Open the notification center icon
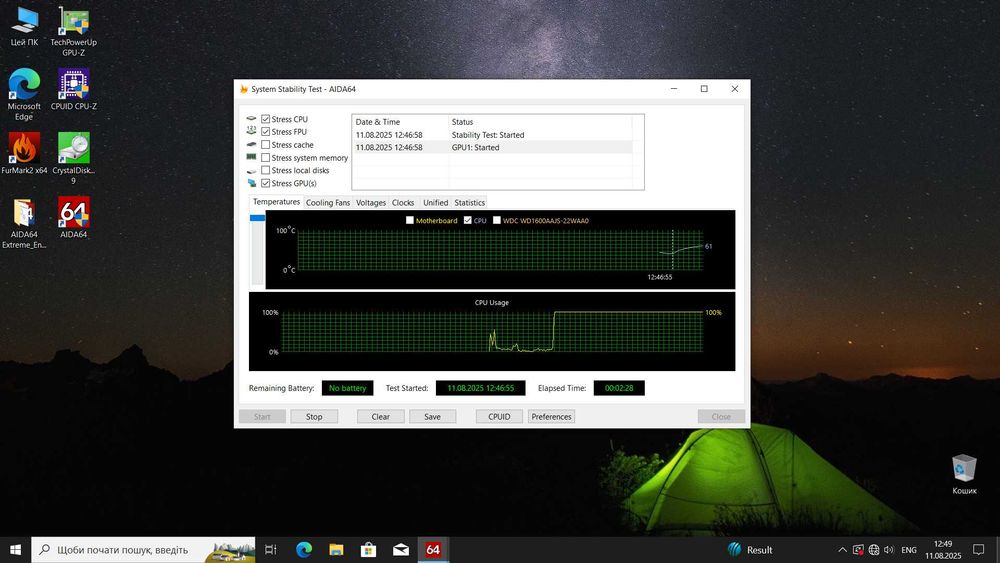This screenshot has width=1000, height=563. pos(978,550)
